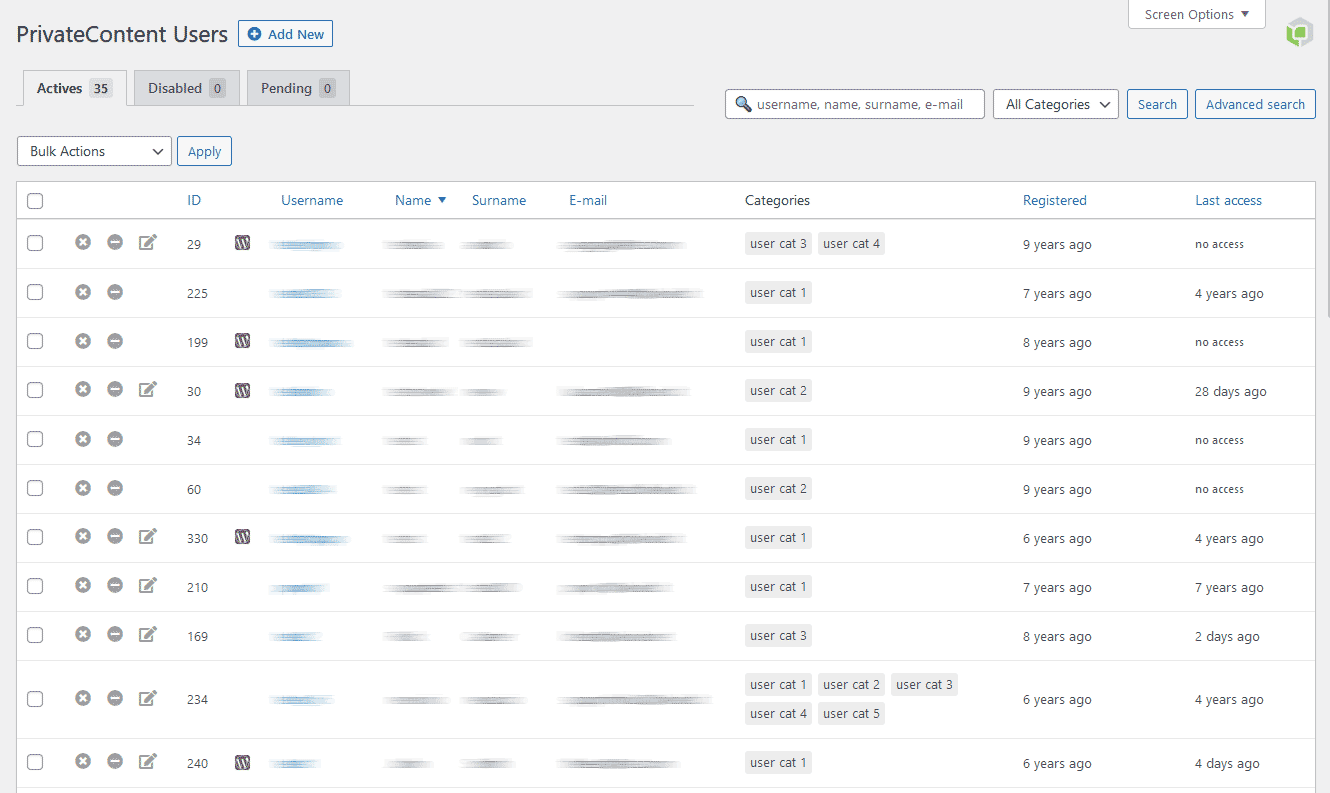Click the 'user cat 2' tag in row 60

pyautogui.click(x=778, y=488)
